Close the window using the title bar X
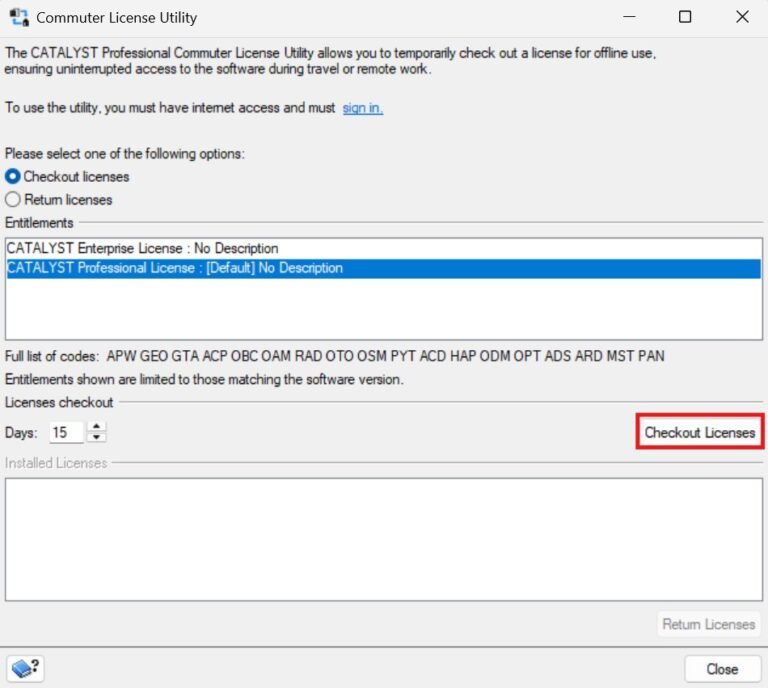 (742, 17)
